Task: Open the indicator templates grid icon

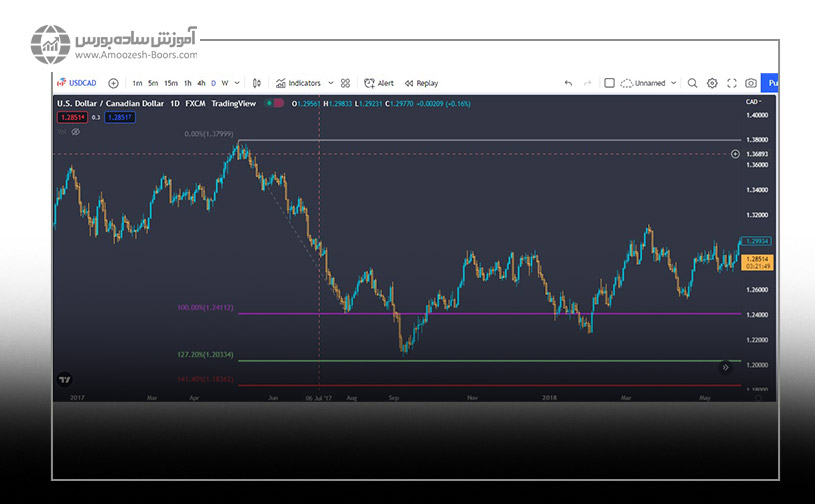Action: (x=345, y=84)
